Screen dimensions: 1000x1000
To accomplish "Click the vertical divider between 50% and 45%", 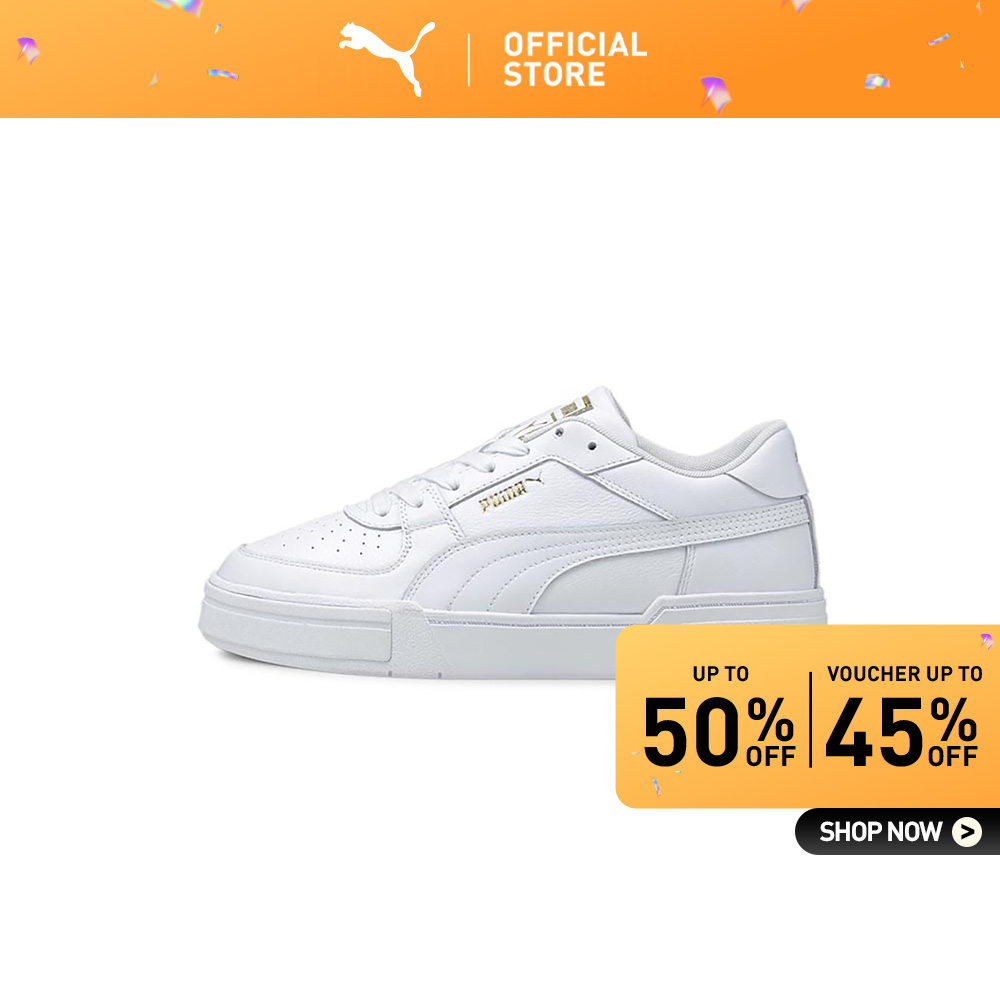I will [x=811, y=719].
